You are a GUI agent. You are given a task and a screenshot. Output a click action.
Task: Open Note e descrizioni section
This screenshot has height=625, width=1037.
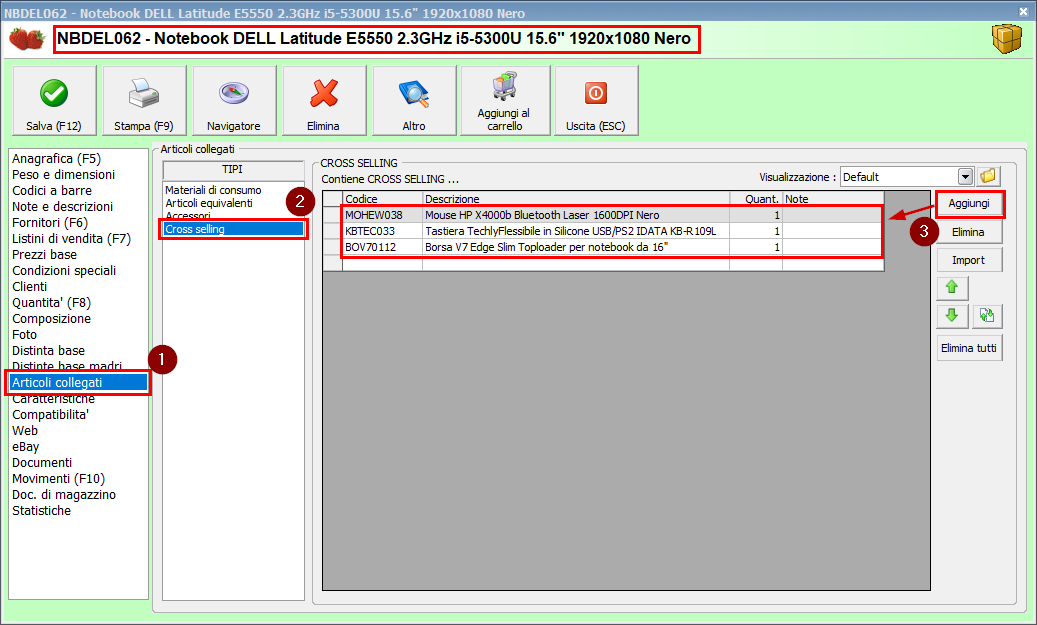pos(62,206)
